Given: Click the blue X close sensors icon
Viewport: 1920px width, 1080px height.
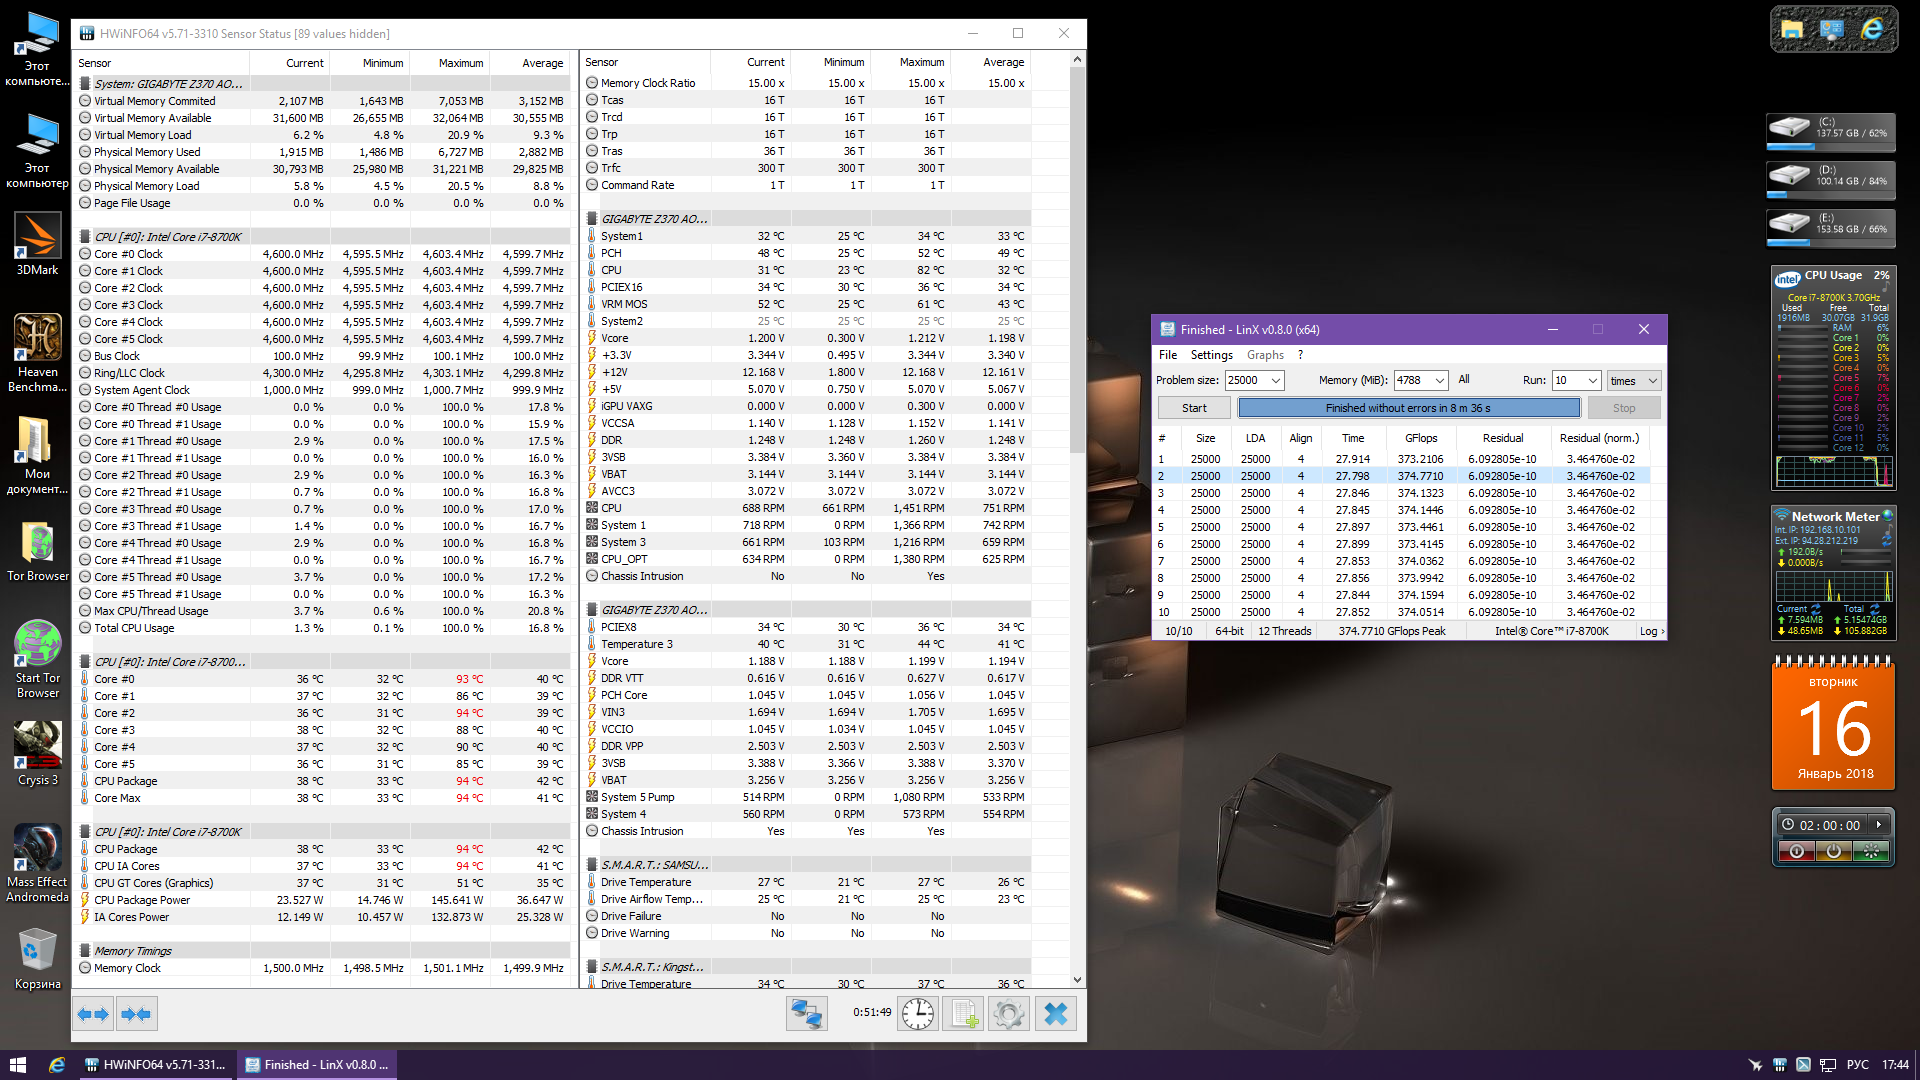Looking at the screenshot, I should [x=1055, y=1014].
